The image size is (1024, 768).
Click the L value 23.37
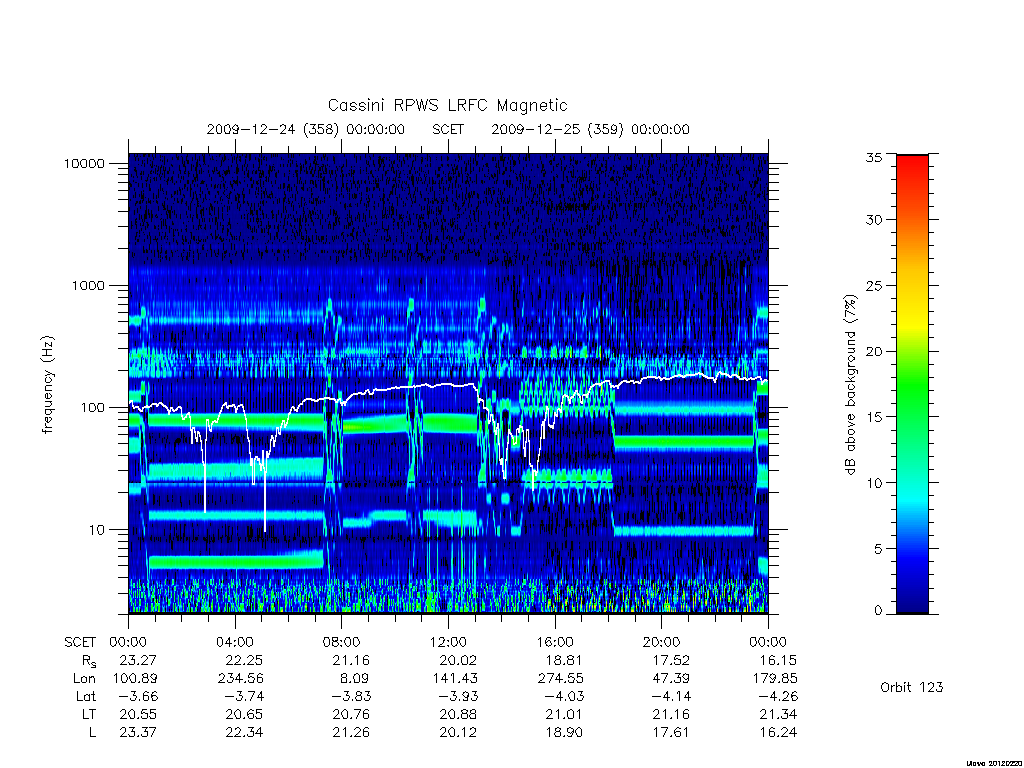138,732
